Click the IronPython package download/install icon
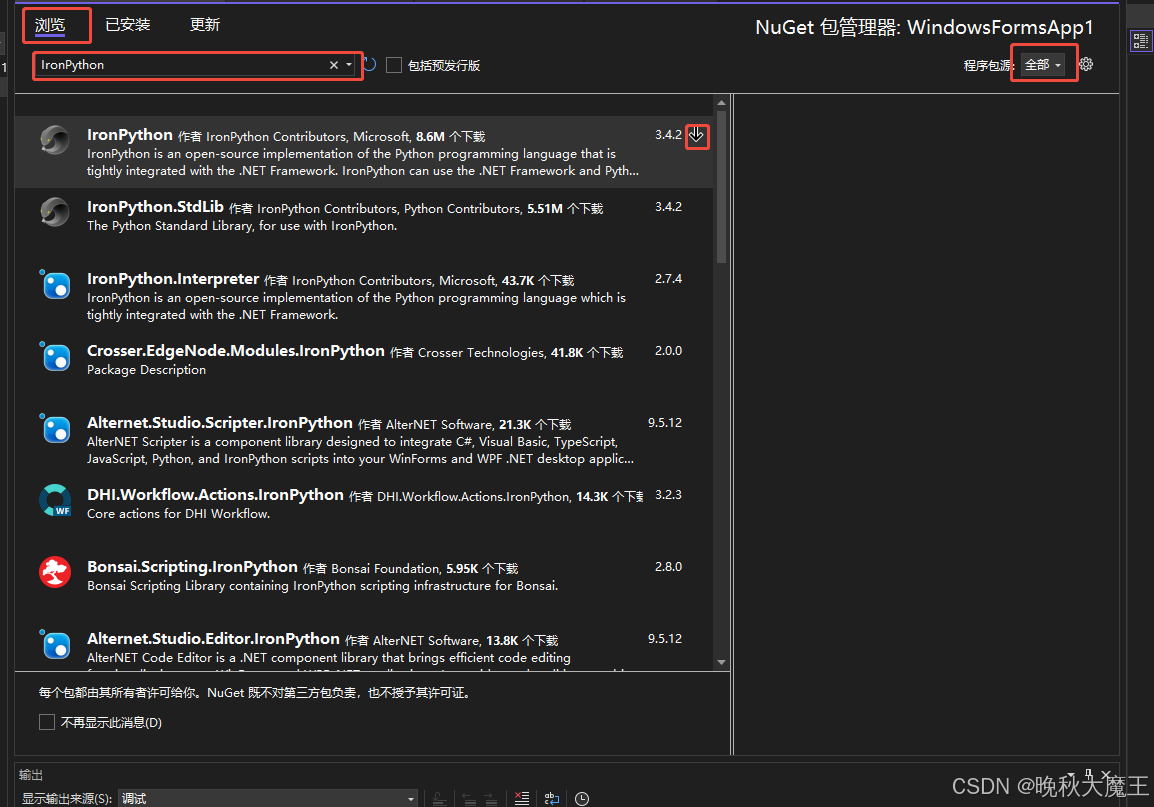The height and width of the screenshot is (807, 1154). pos(697,136)
